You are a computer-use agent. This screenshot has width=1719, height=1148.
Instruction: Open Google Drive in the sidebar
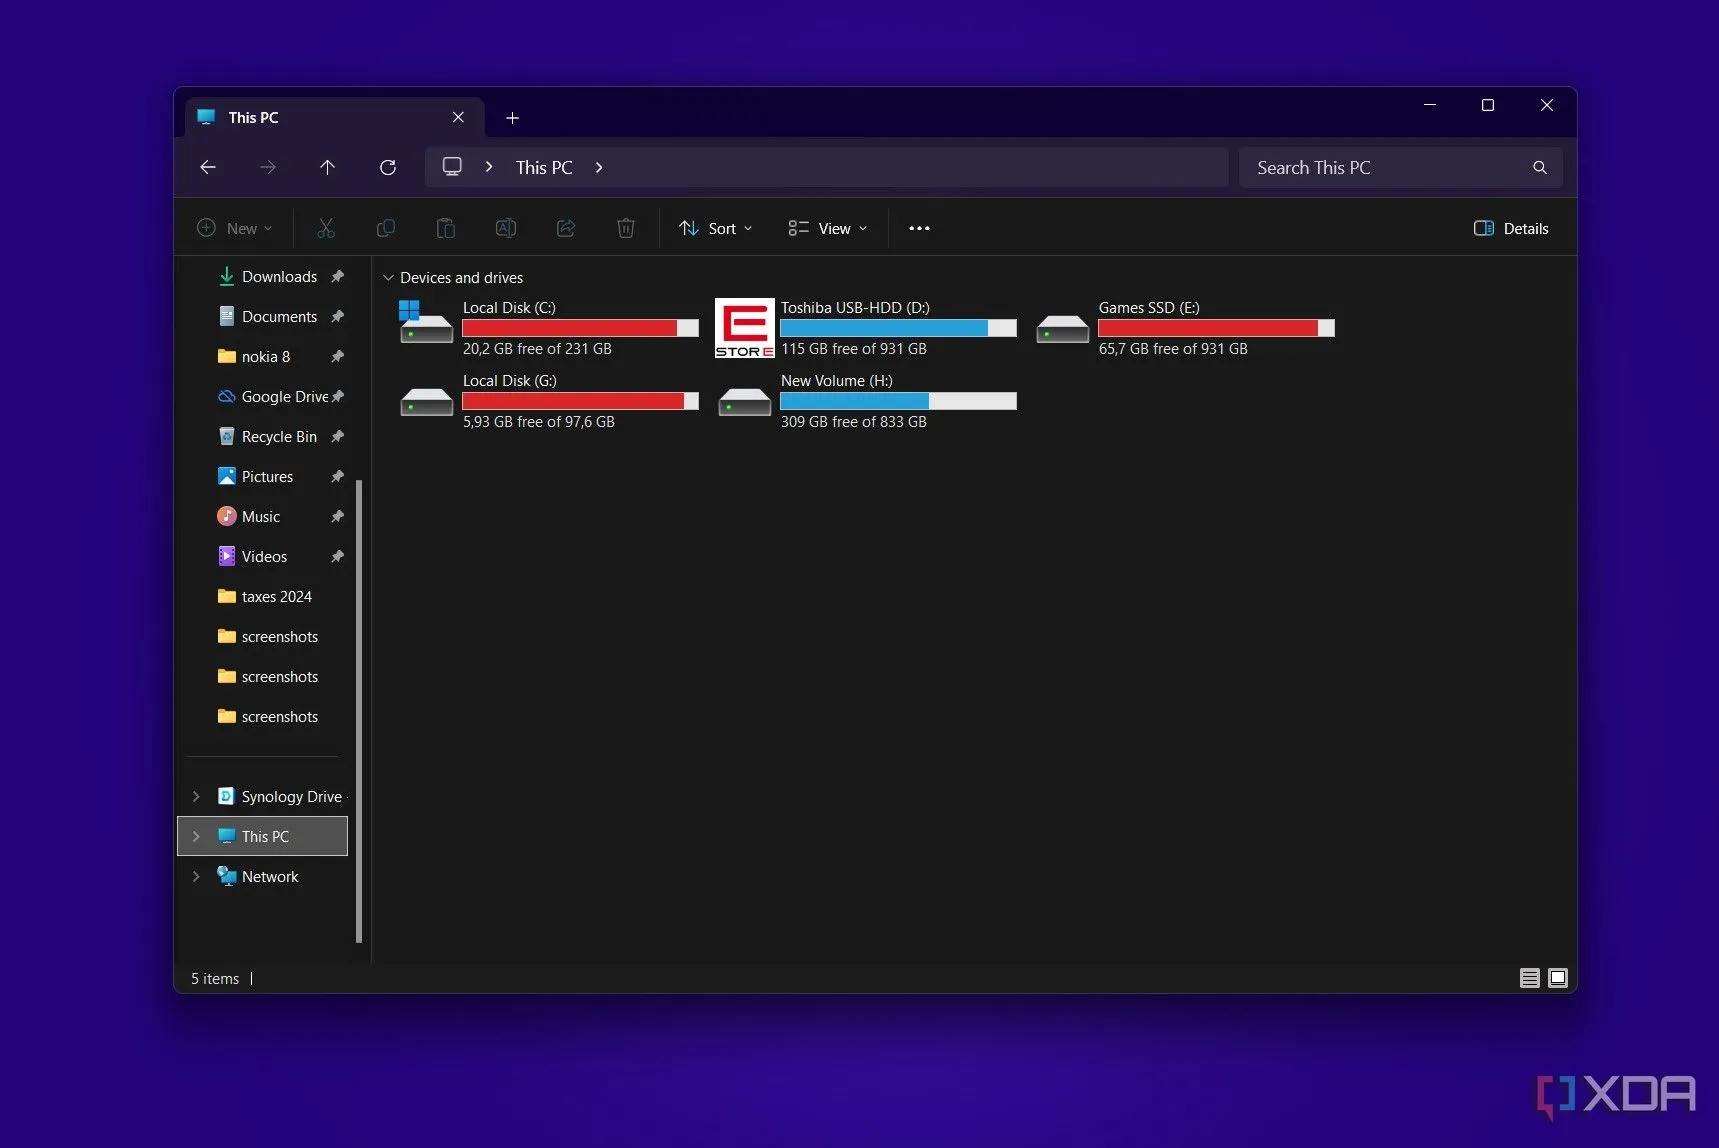(x=274, y=396)
